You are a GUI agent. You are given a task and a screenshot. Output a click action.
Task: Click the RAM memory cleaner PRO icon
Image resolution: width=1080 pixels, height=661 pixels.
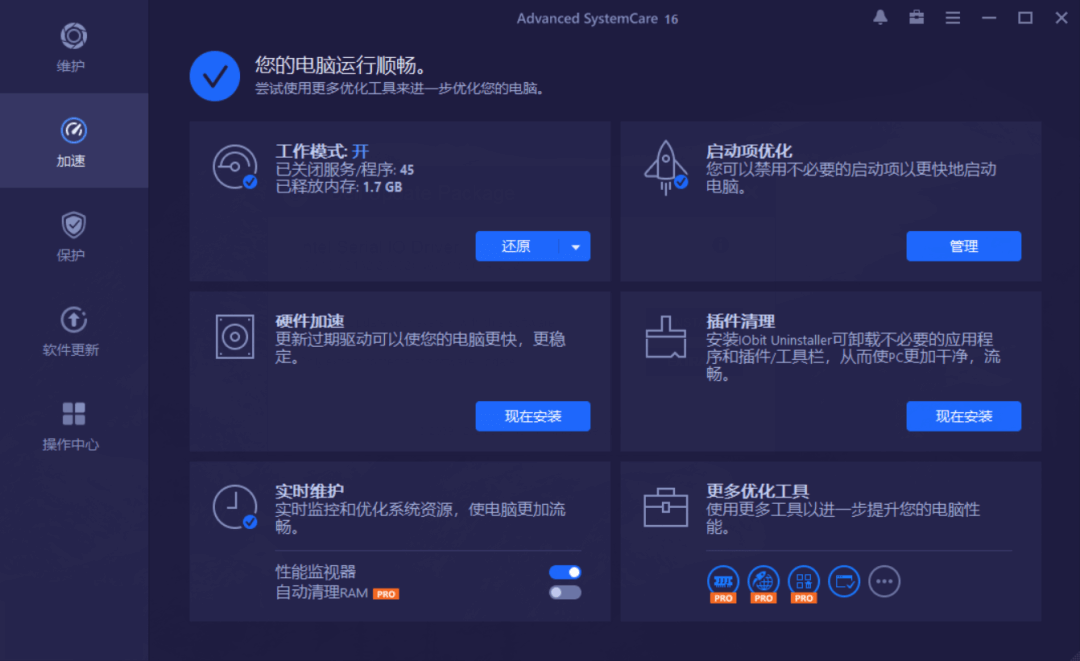(x=723, y=580)
